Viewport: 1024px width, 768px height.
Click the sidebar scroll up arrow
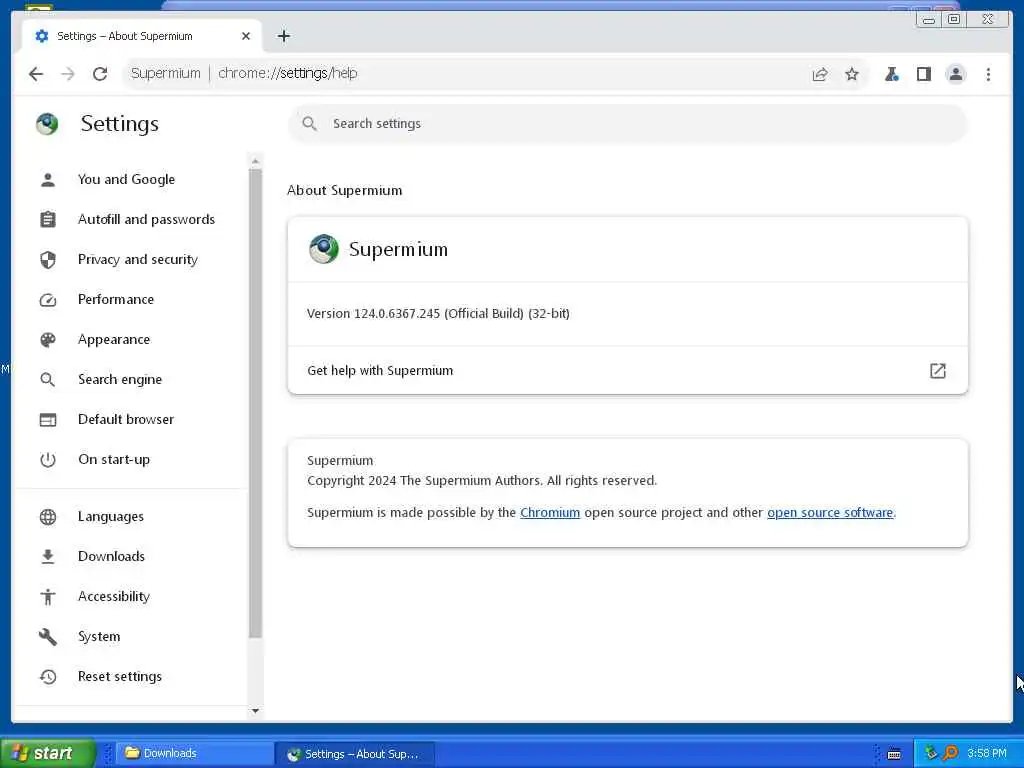tap(255, 161)
